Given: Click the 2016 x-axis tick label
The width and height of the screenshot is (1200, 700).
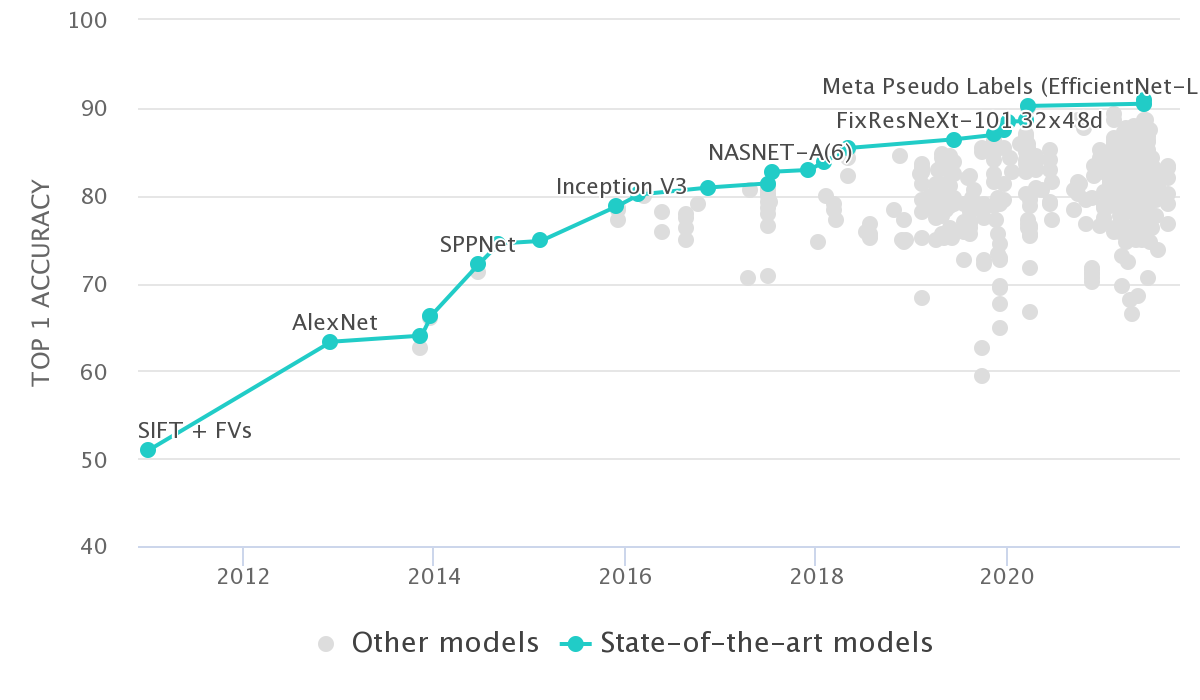Looking at the screenshot, I should pyautogui.click(x=624, y=579).
